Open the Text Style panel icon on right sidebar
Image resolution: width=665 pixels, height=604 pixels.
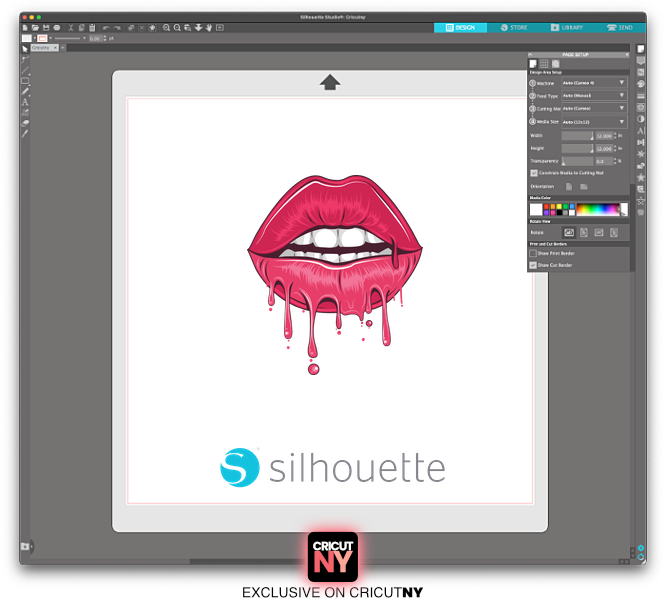click(640, 131)
